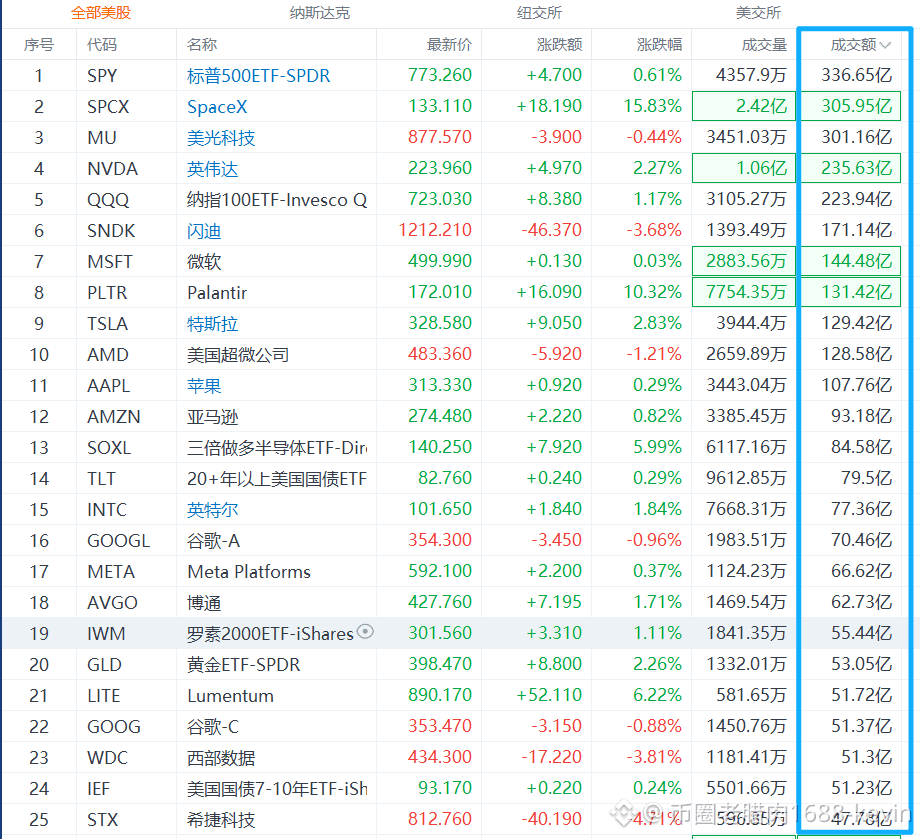Select the WDC ticker code
920x839 pixels.
click(x=107, y=758)
